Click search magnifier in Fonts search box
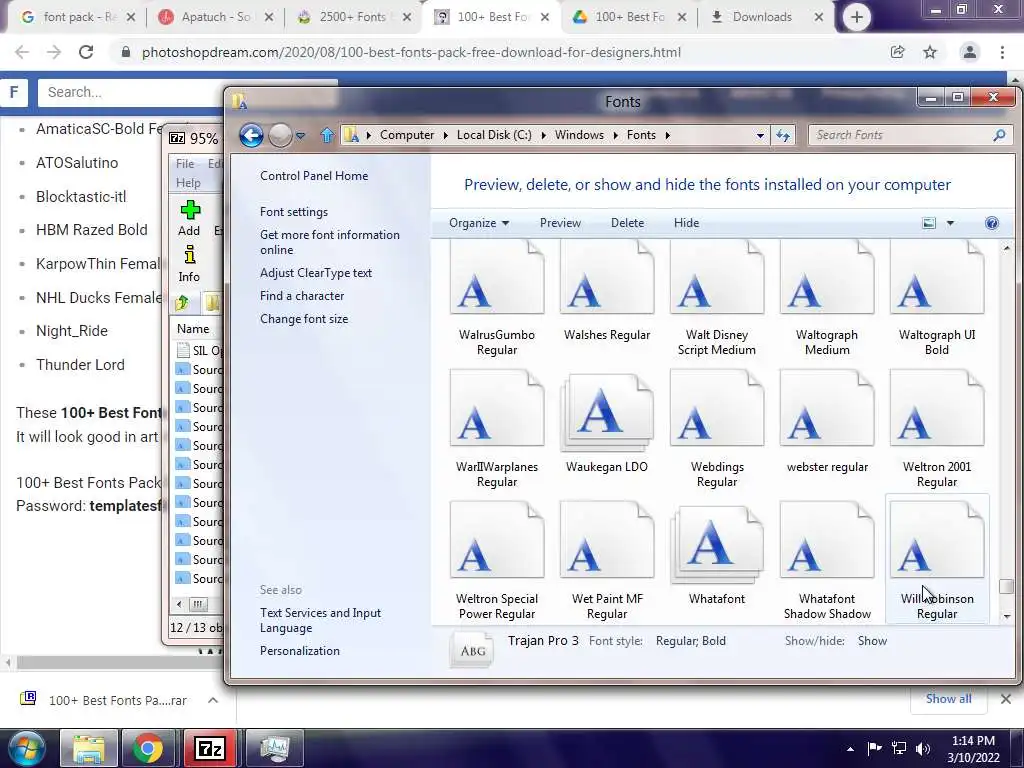Image resolution: width=1024 pixels, height=768 pixels. click(x=999, y=135)
